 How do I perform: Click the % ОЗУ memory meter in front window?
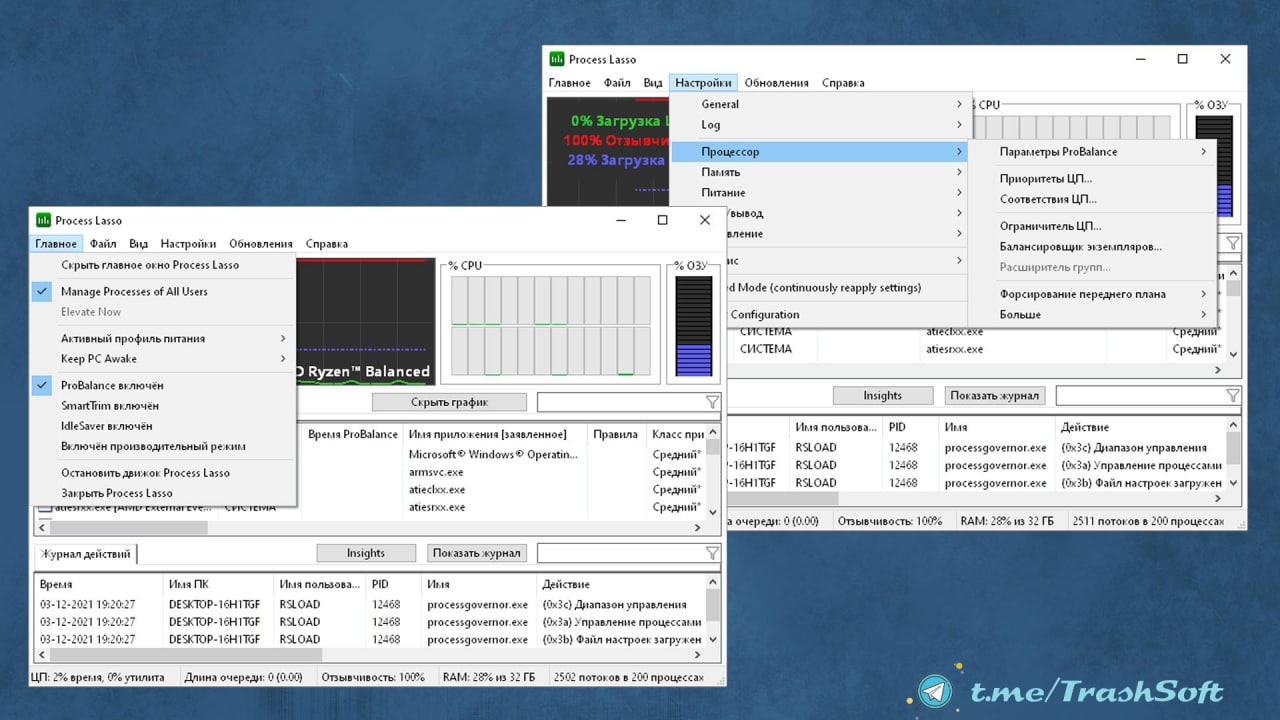(691, 326)
